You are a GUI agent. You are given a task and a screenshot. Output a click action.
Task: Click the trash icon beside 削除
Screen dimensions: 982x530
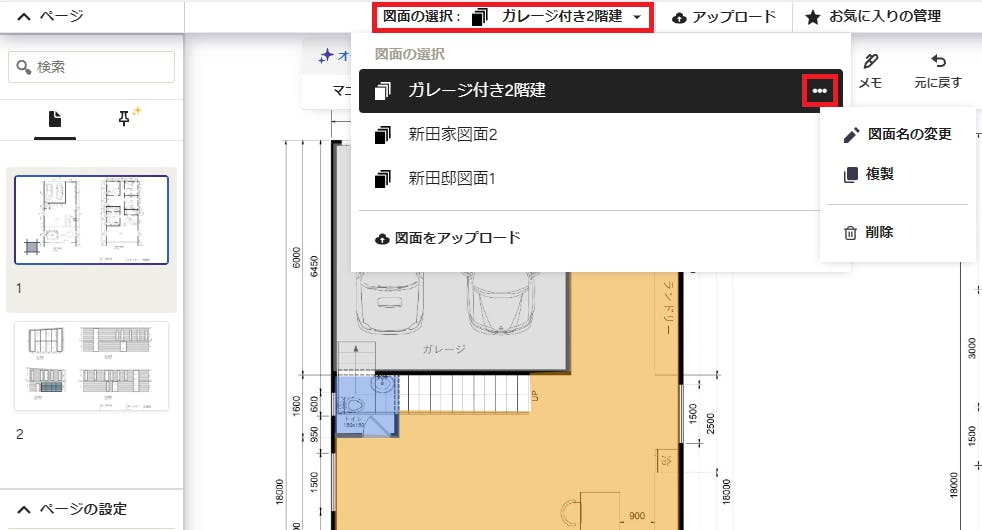tap(850, 233)
